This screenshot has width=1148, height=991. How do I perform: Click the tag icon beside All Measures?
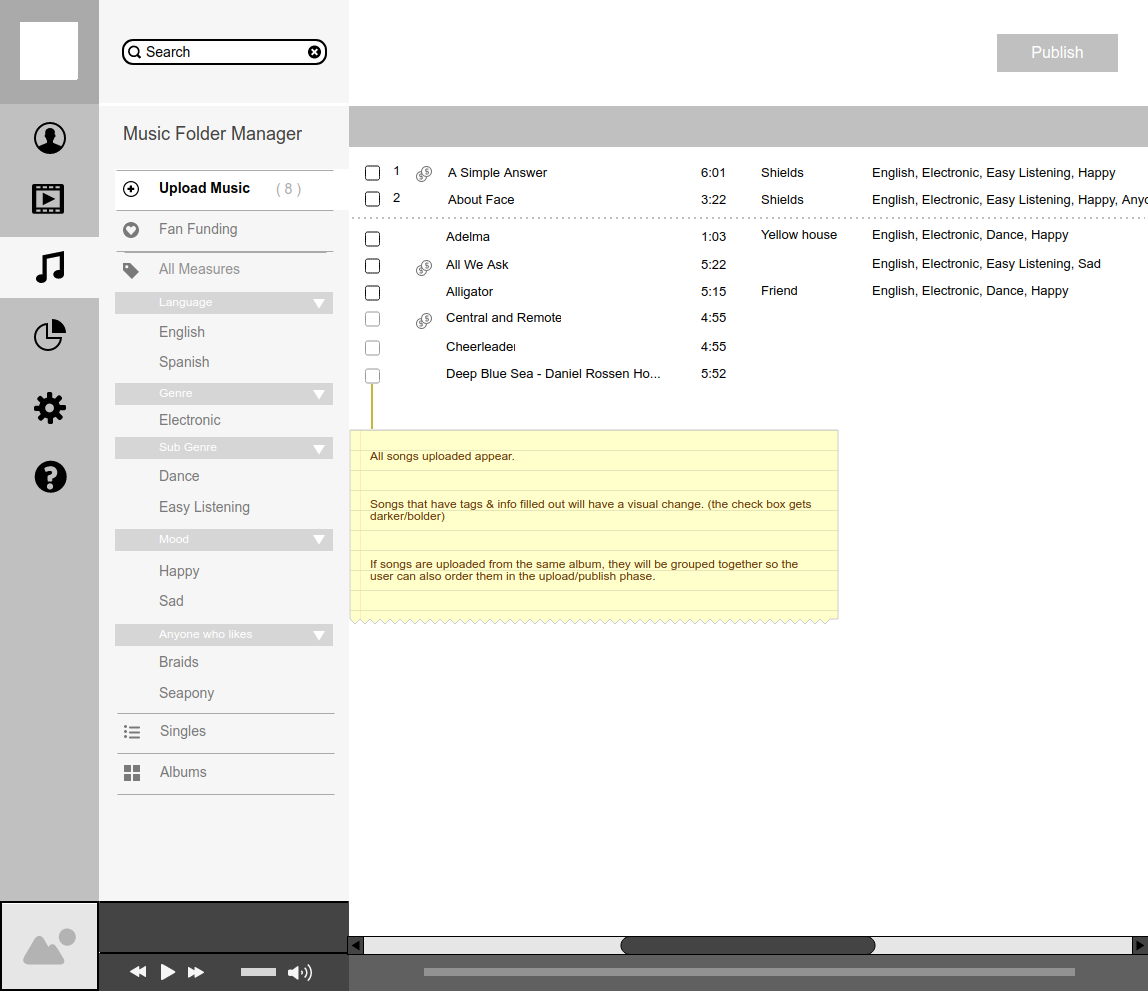[131, 270]
